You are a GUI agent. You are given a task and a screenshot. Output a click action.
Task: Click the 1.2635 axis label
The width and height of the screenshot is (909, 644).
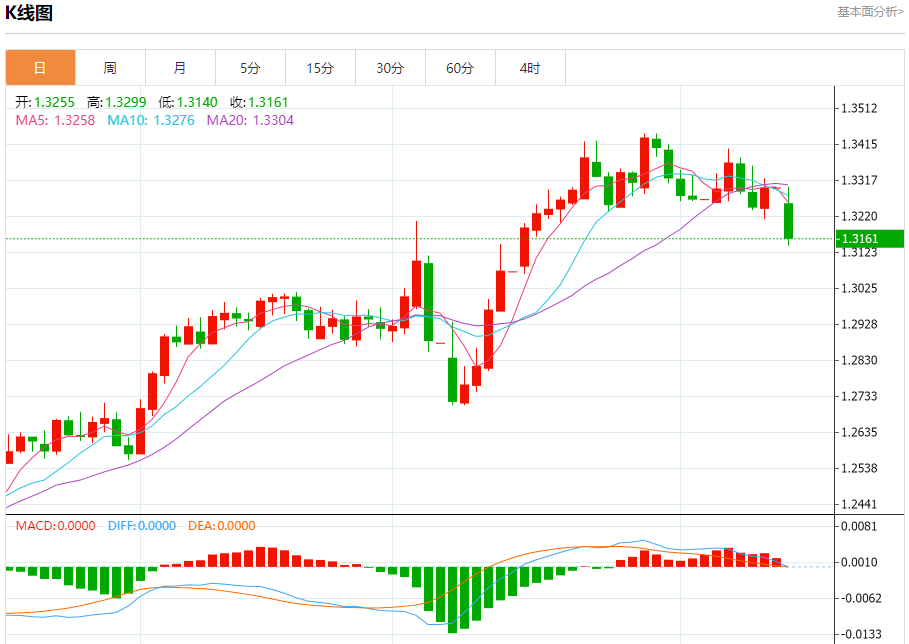click(859, 432)
